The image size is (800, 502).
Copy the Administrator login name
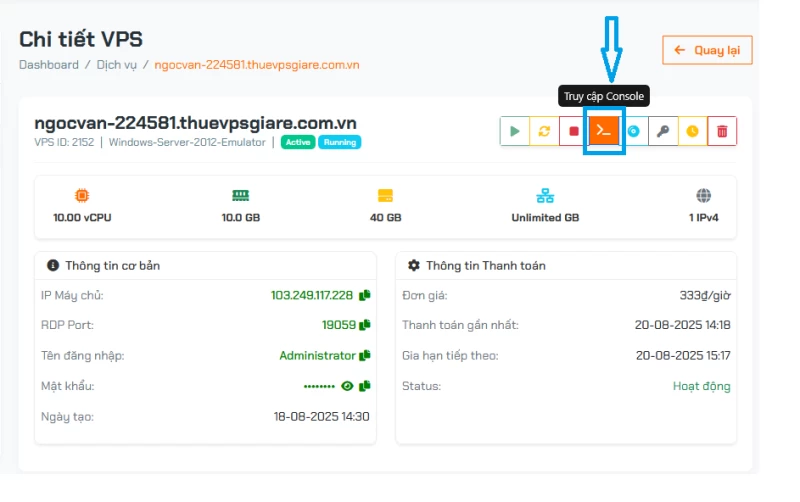pyautogui.click(x=364, y=356)
